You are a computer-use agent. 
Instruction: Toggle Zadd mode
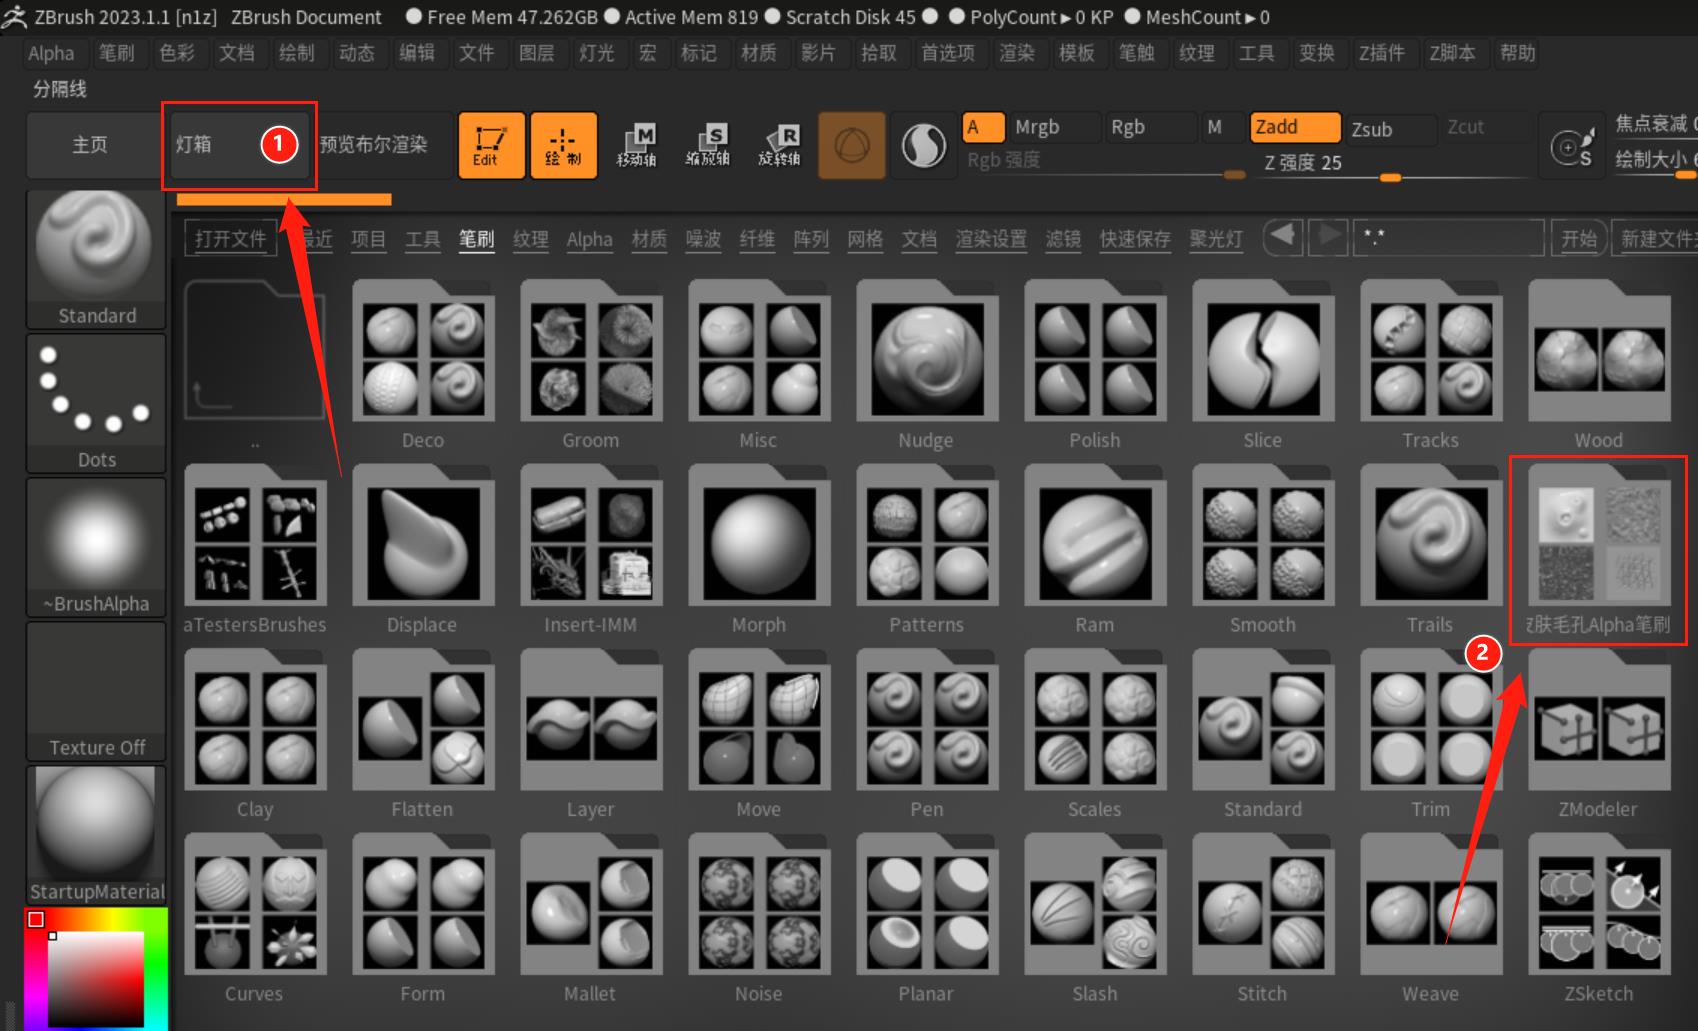[x=1294, y=127]
